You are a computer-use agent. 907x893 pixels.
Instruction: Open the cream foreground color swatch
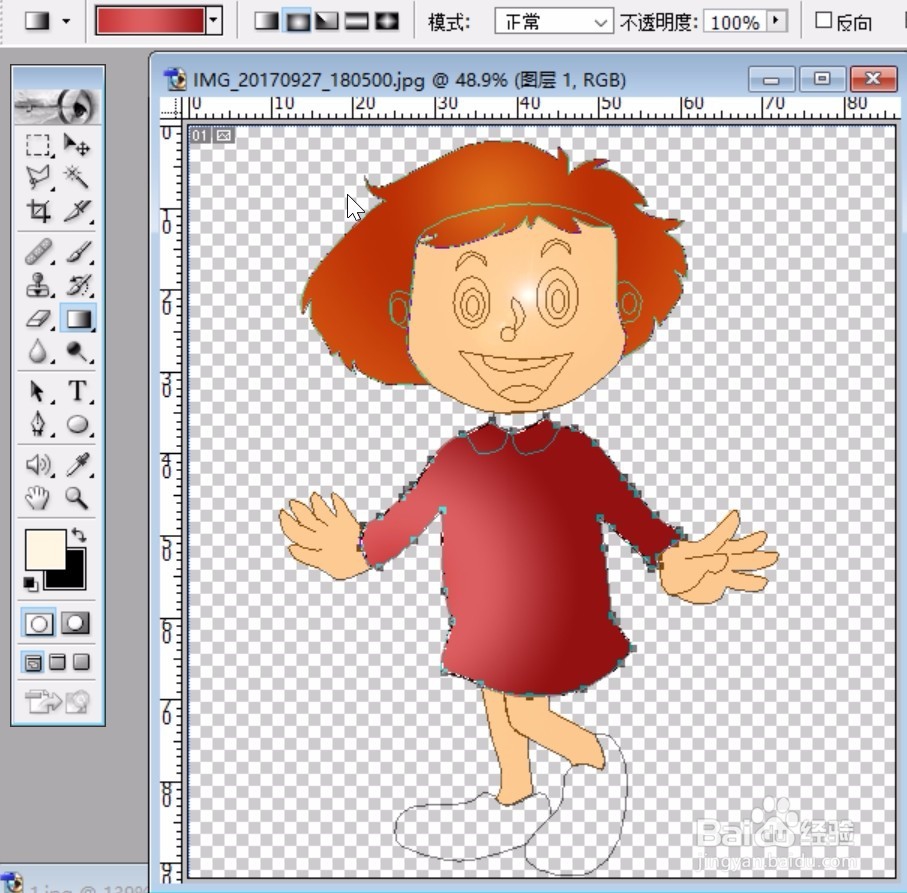tap(45, 549)
